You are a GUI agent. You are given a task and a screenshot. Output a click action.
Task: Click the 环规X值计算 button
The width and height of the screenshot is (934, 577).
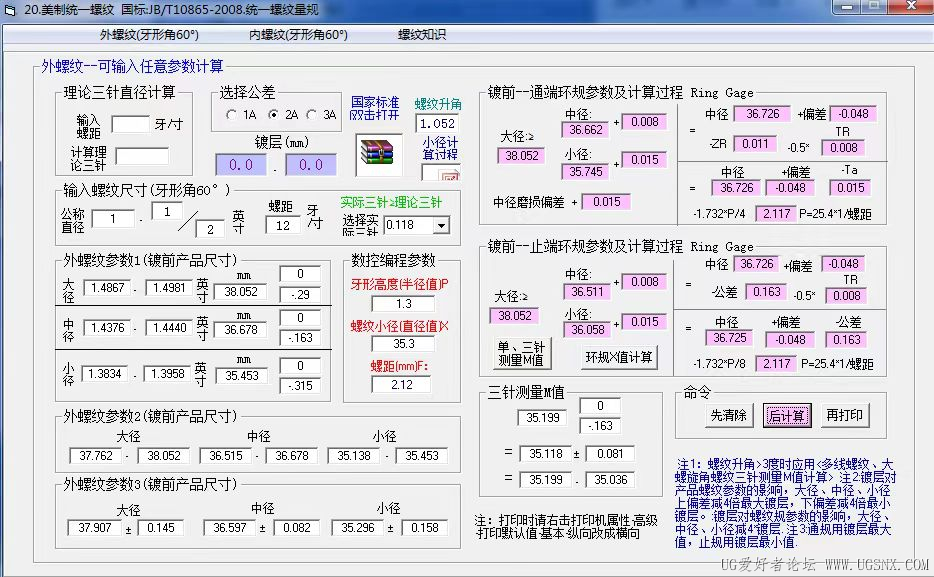(619, 357)
